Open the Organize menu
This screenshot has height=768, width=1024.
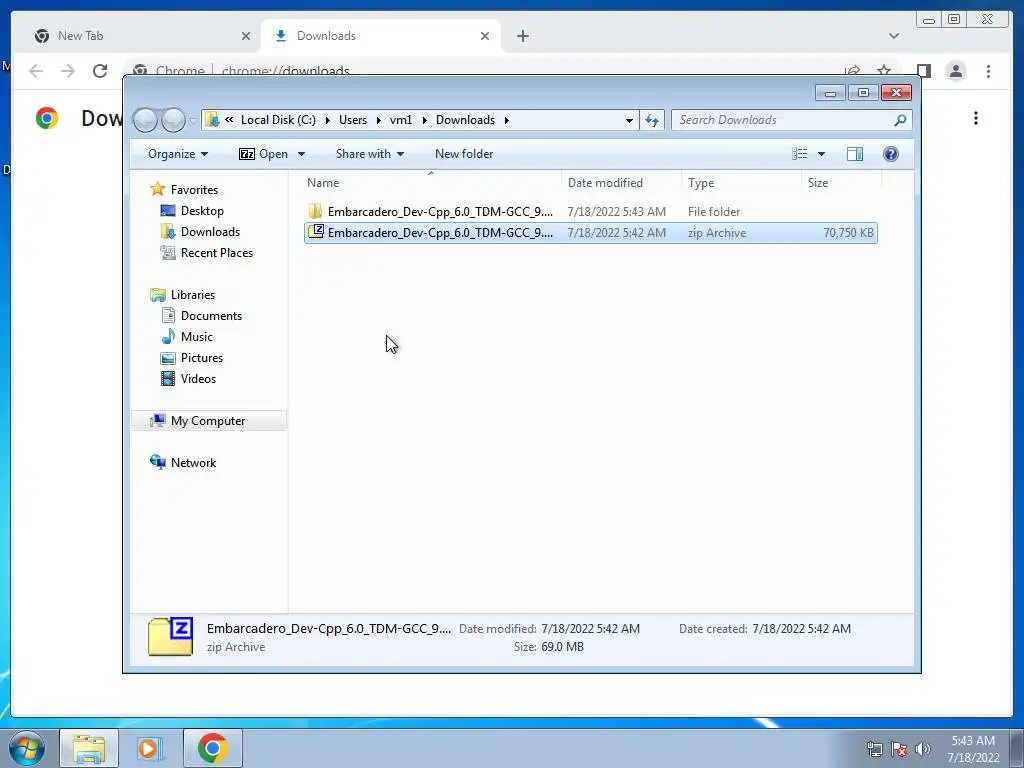[178, 153]
